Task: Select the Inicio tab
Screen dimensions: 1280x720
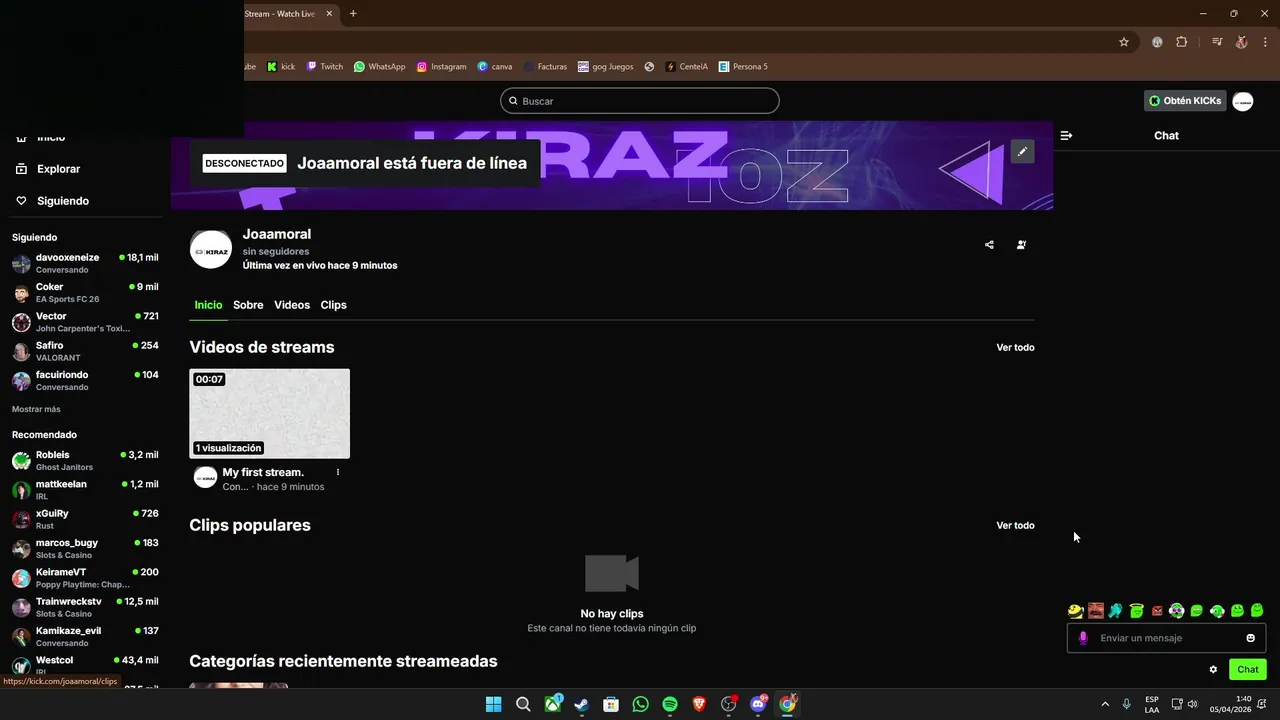Action: click(208, 305)
